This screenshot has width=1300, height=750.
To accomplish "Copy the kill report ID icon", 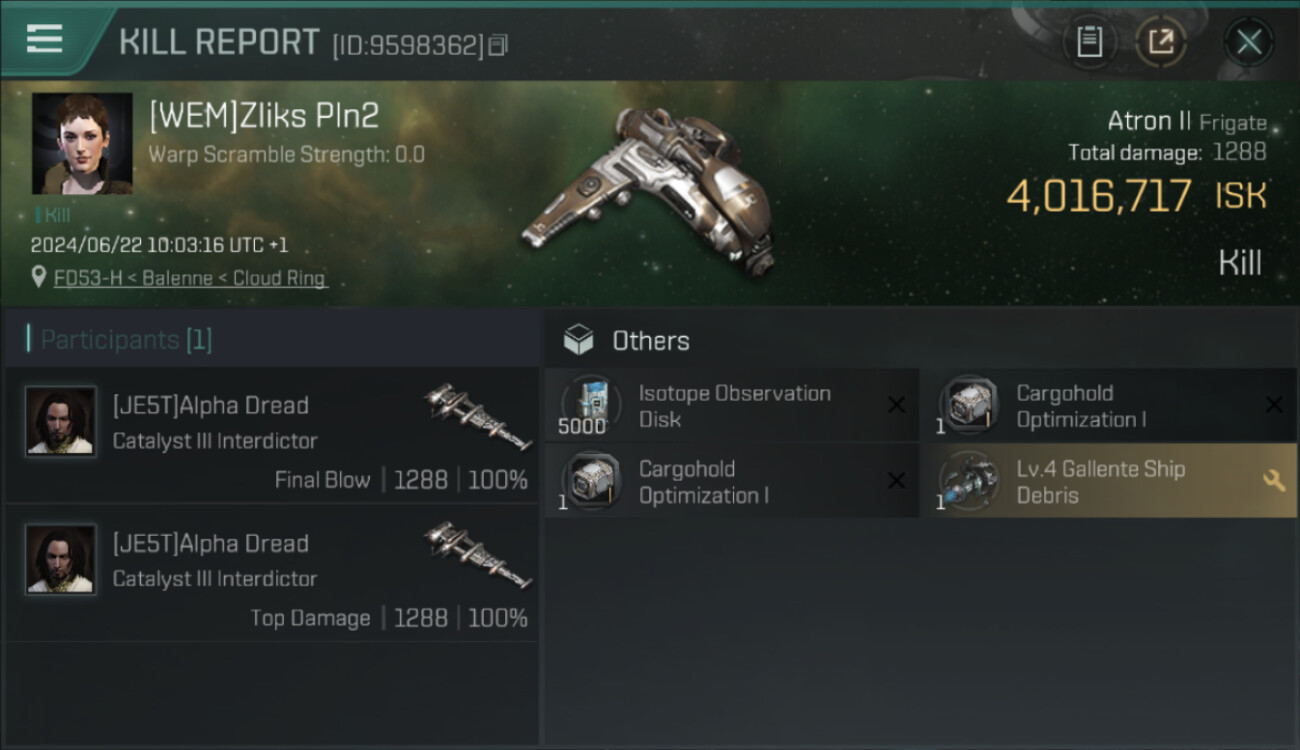I will 498,45.
